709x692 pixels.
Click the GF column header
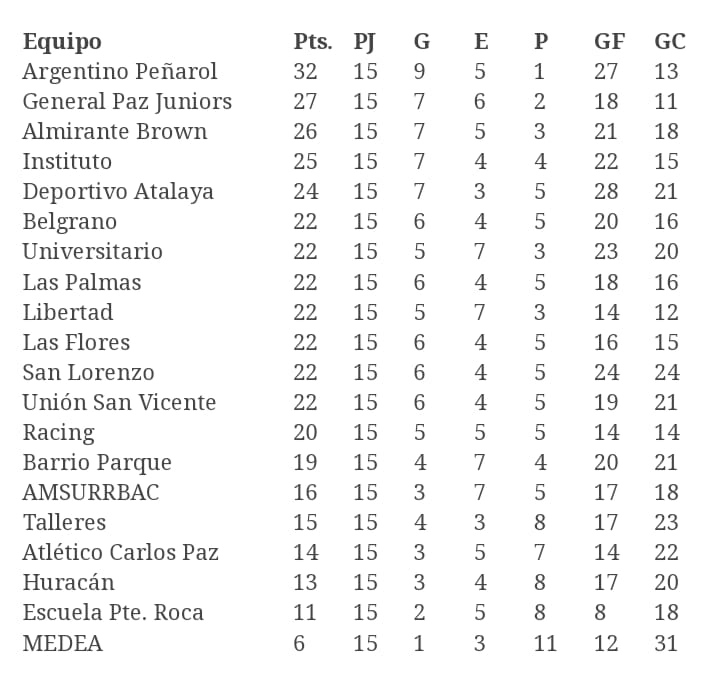pos(609,42)
